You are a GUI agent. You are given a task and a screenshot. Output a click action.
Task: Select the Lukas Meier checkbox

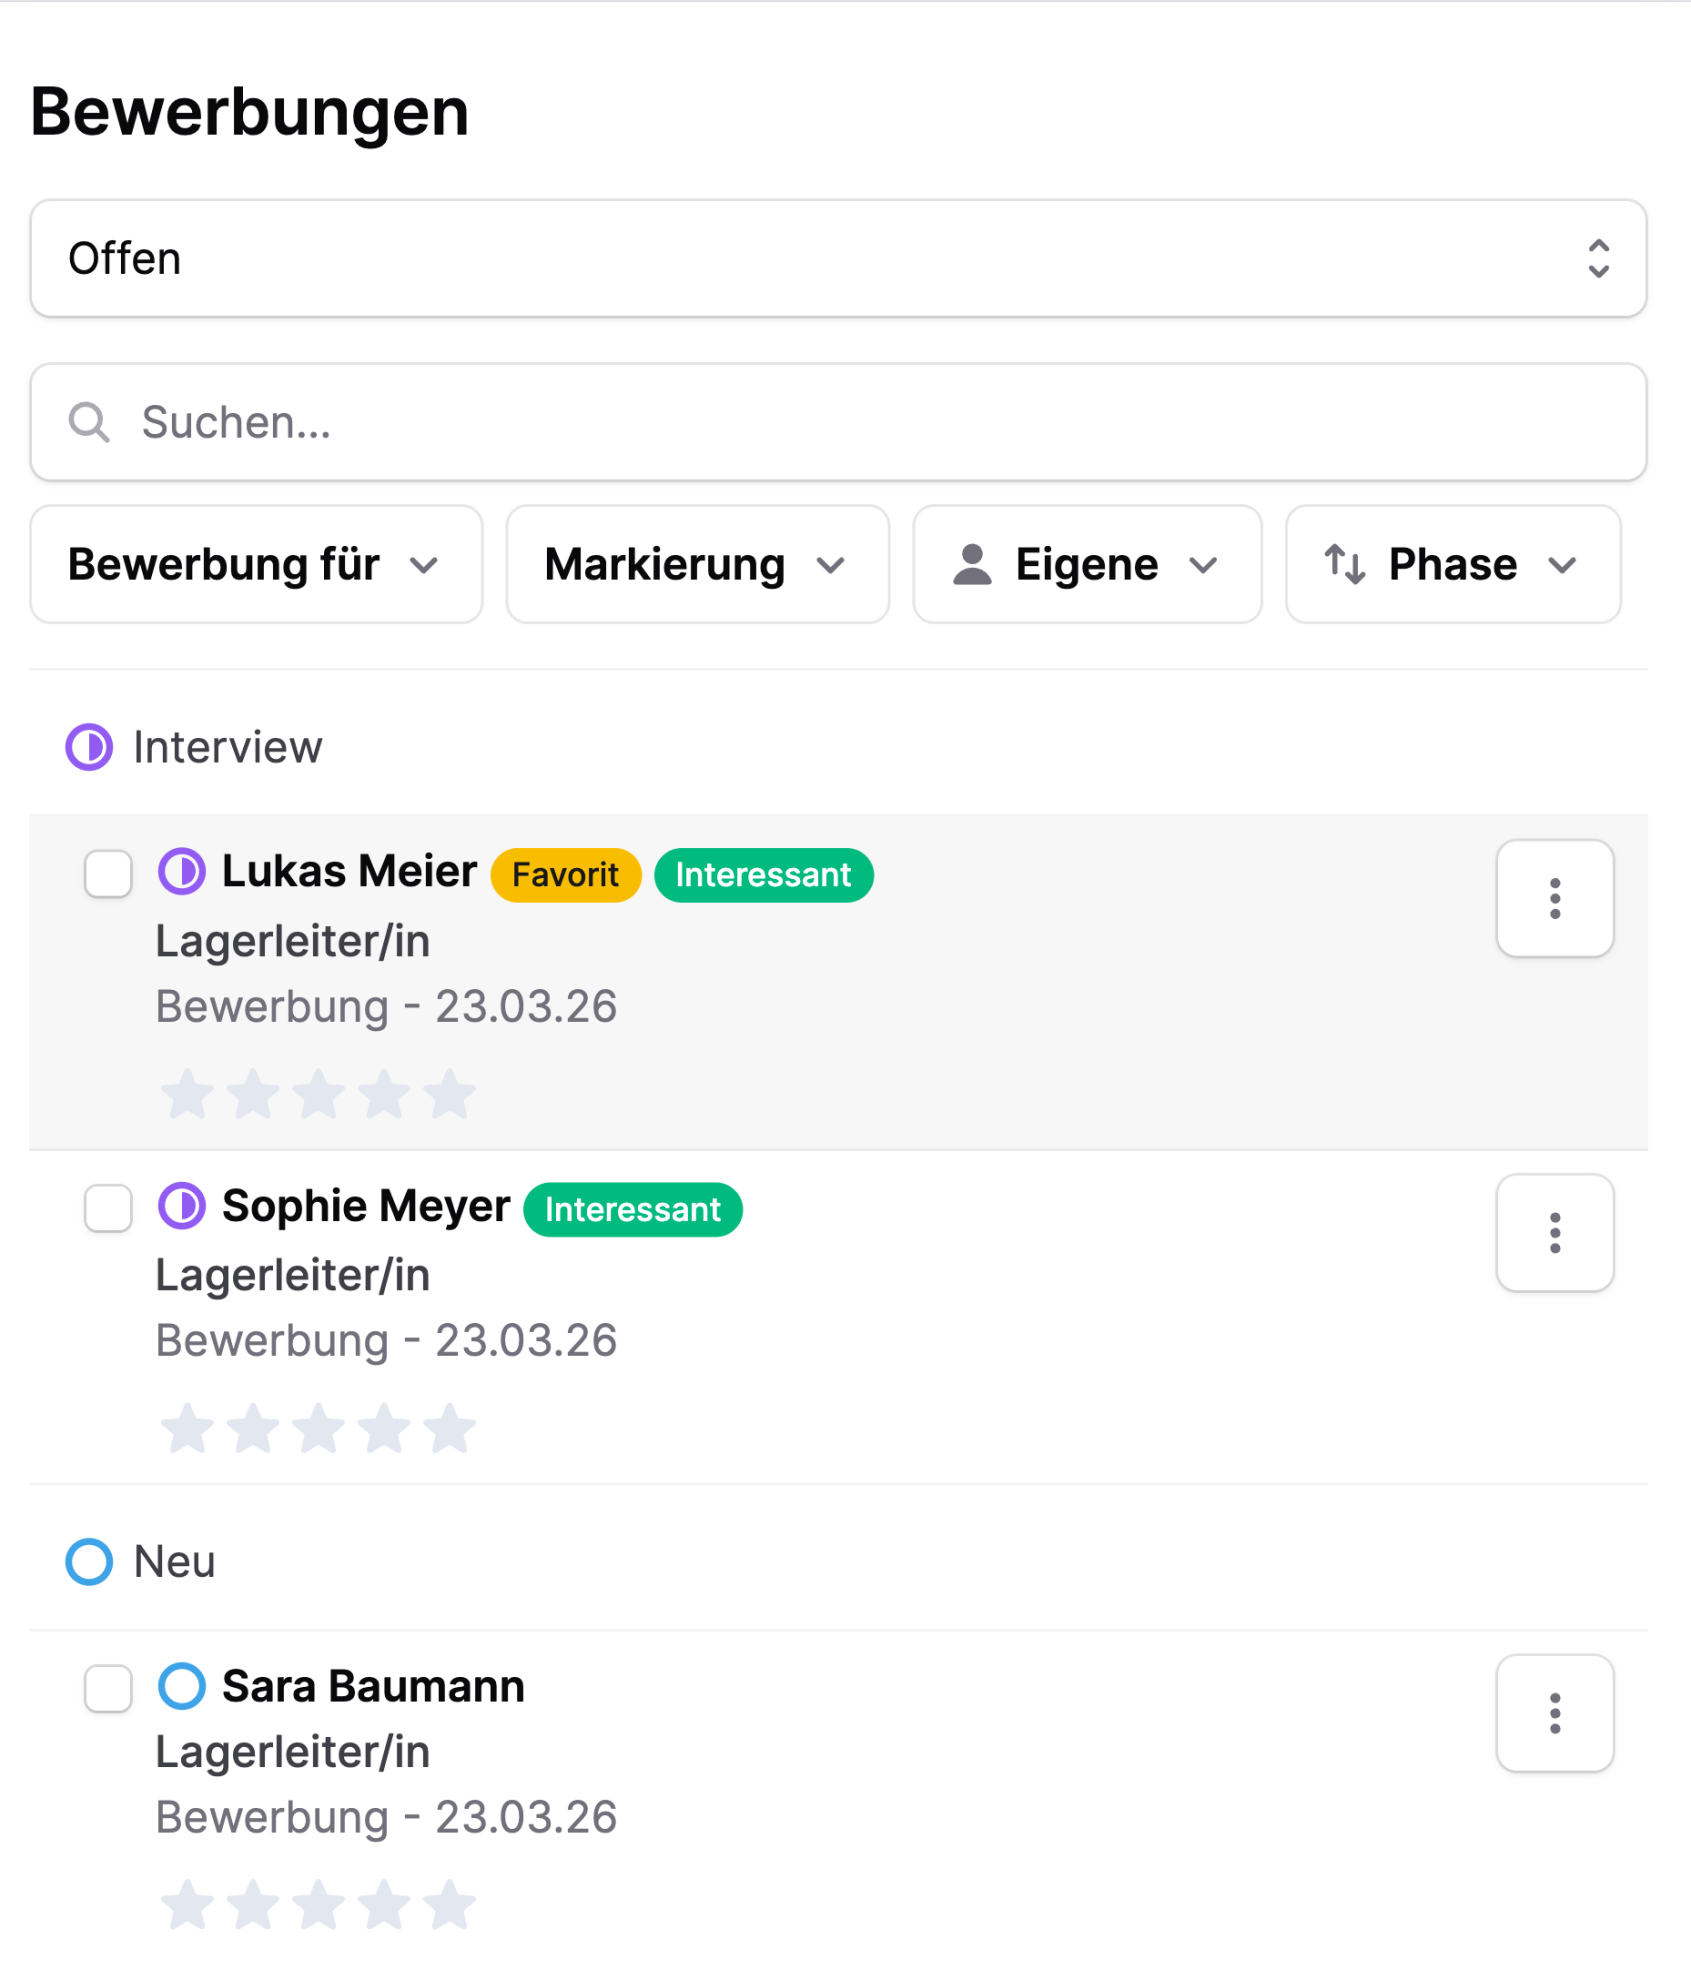[108, 874]
